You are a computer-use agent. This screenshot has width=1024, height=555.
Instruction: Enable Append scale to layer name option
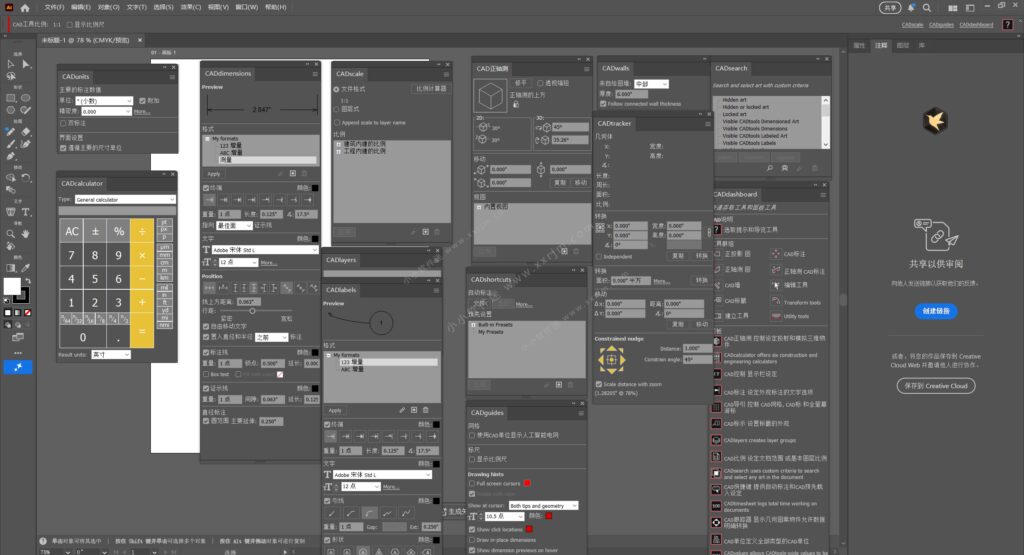coord(337,122)
